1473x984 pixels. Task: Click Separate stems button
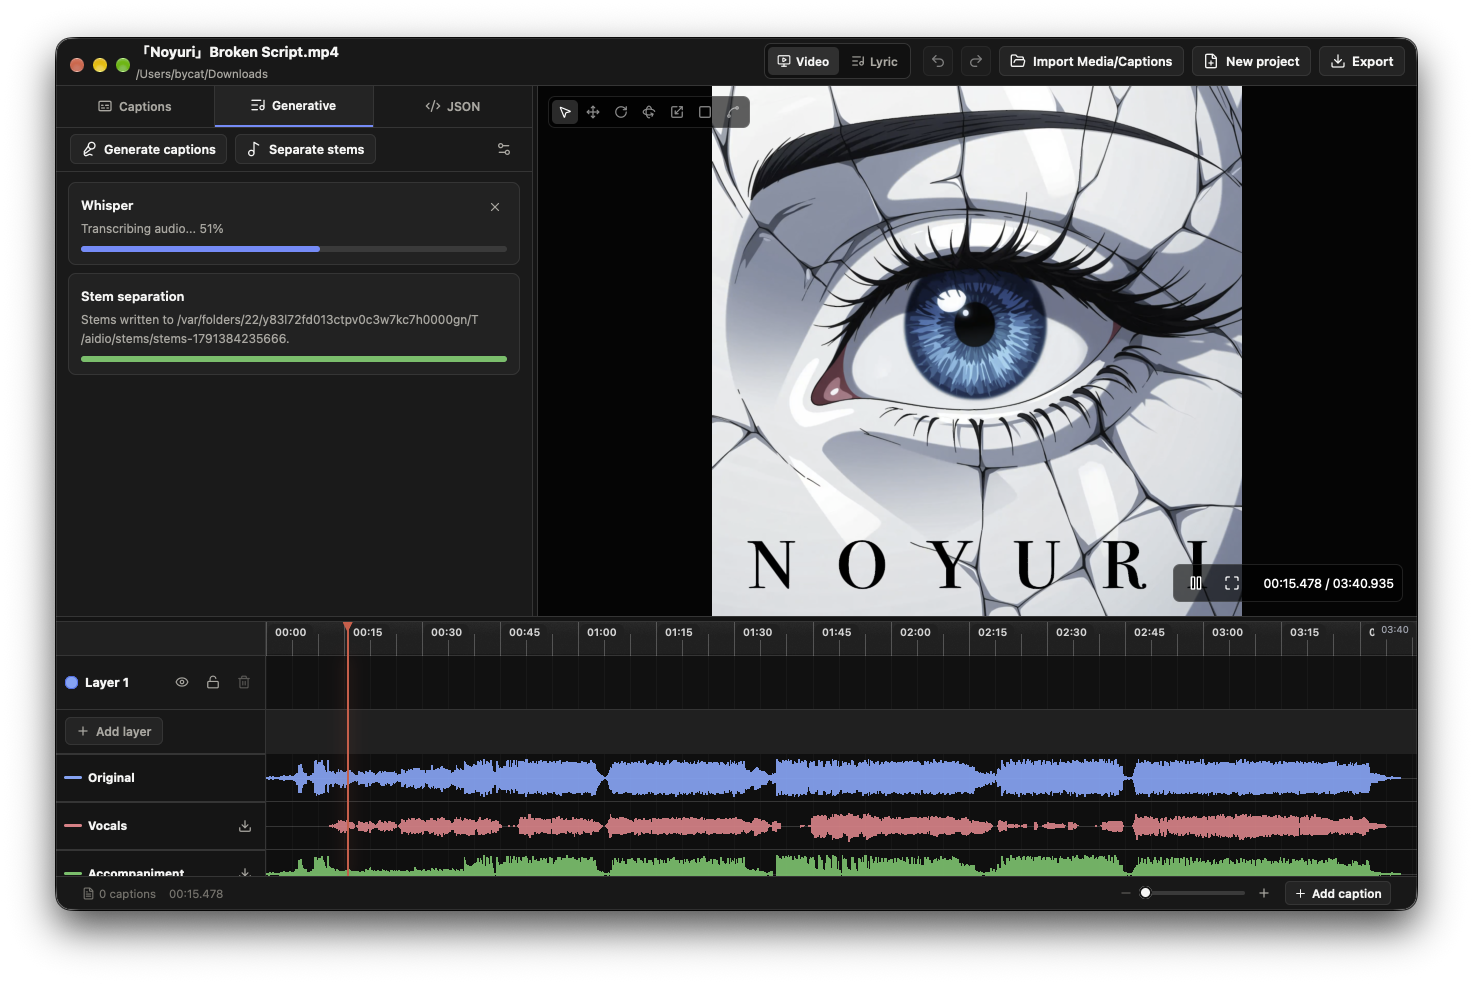[306, 149]
